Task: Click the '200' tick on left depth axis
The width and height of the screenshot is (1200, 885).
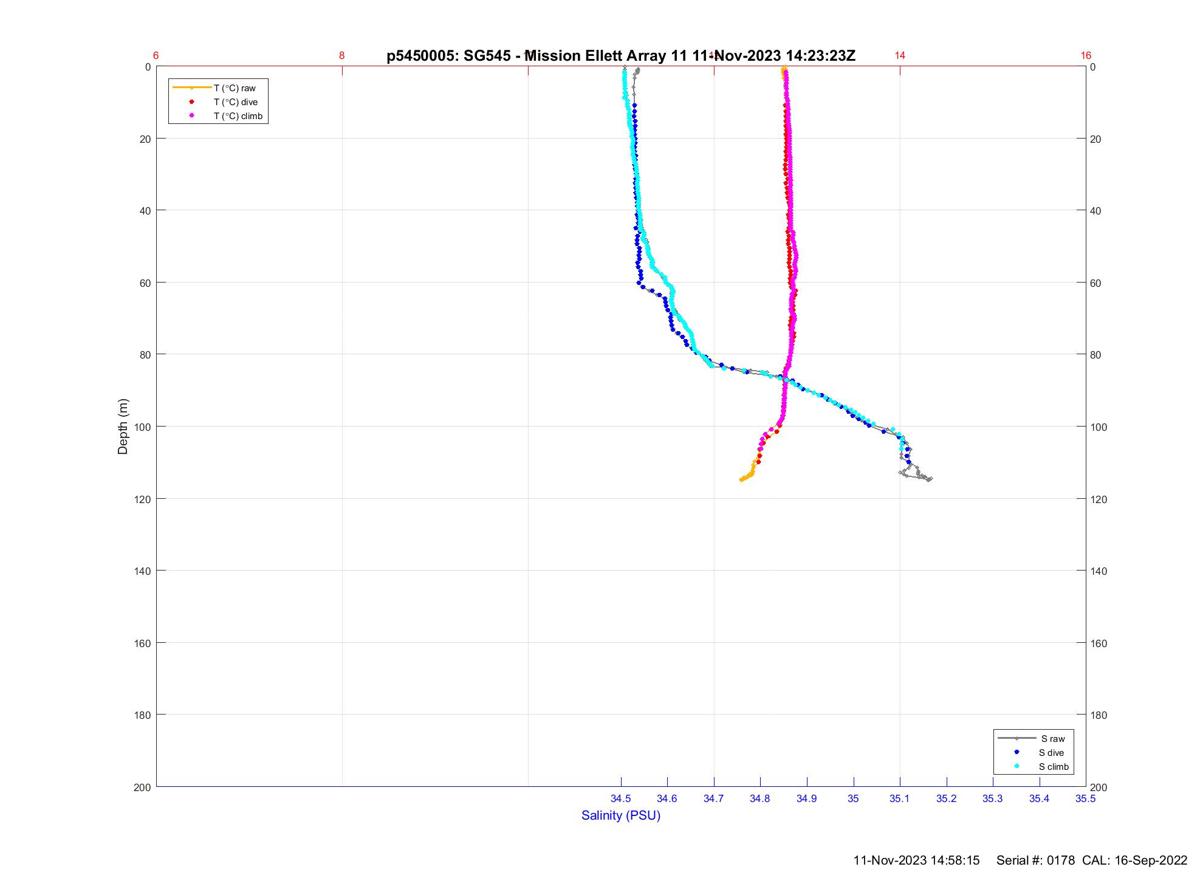Action: coord(142,787)
